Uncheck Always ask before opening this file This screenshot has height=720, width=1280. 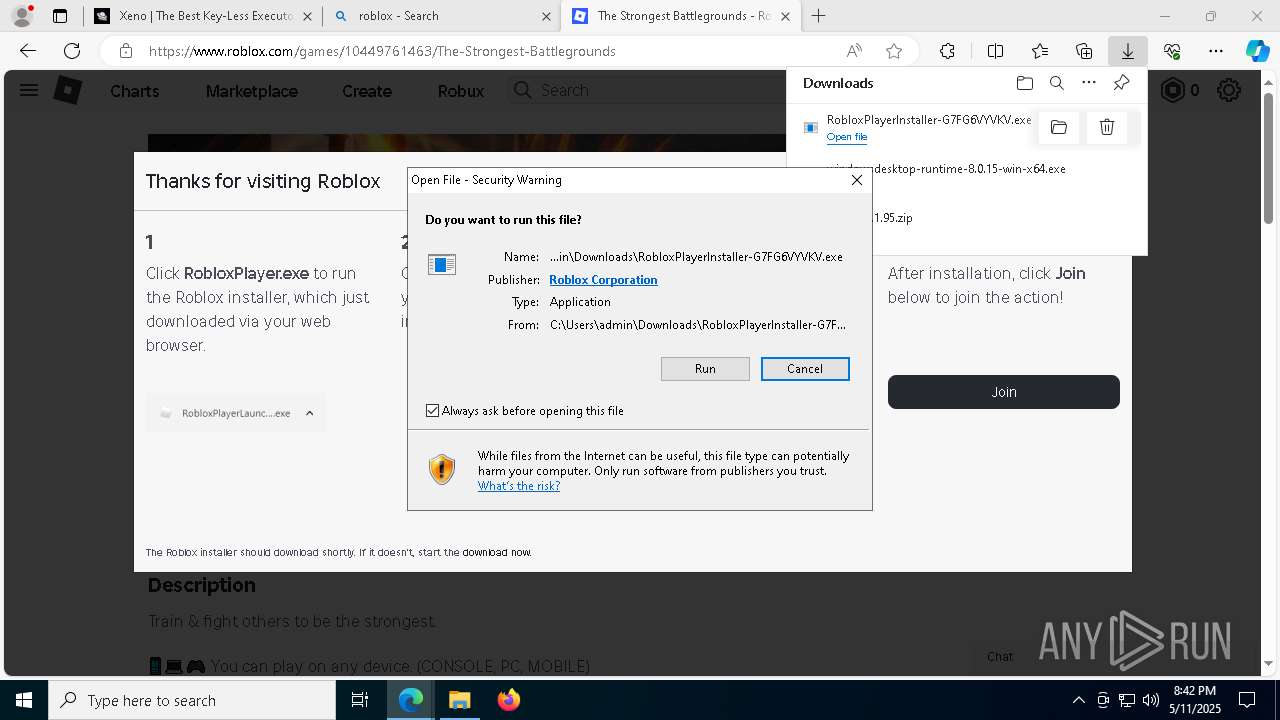tap(432, 411)
